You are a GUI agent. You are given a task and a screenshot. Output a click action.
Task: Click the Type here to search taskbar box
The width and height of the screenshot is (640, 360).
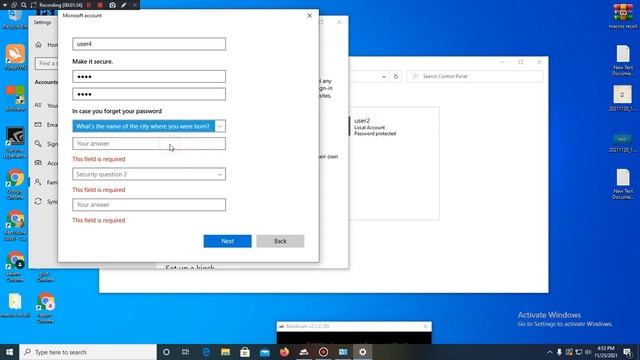coord(88,352)
